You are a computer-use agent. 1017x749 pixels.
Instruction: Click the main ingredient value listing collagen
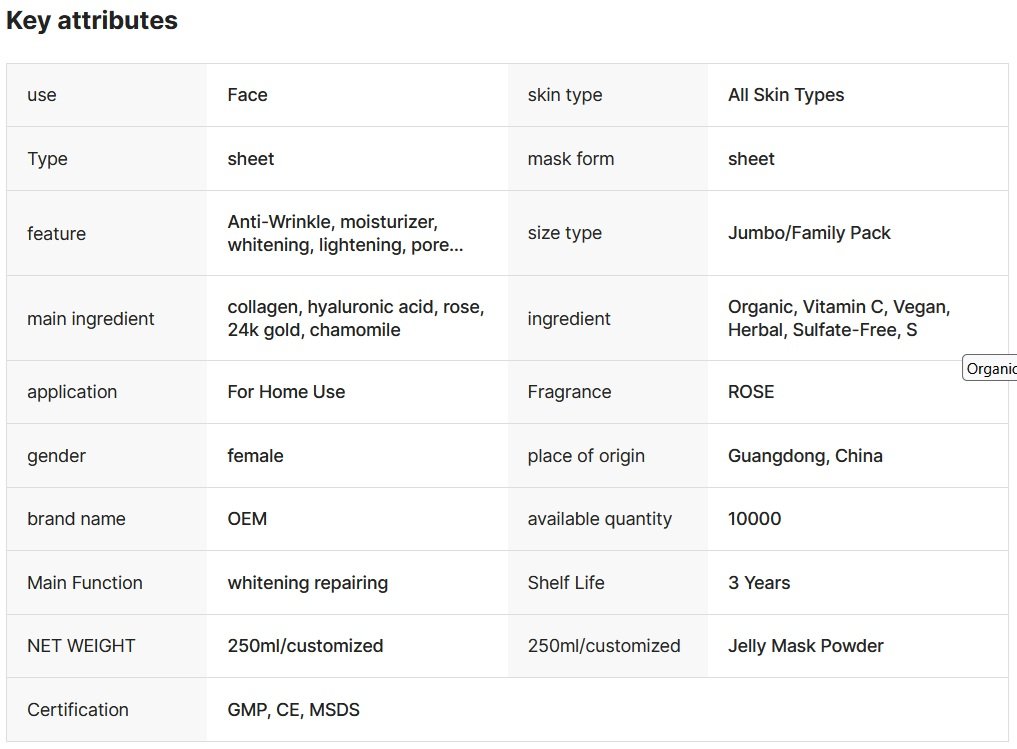coord(355,318)
